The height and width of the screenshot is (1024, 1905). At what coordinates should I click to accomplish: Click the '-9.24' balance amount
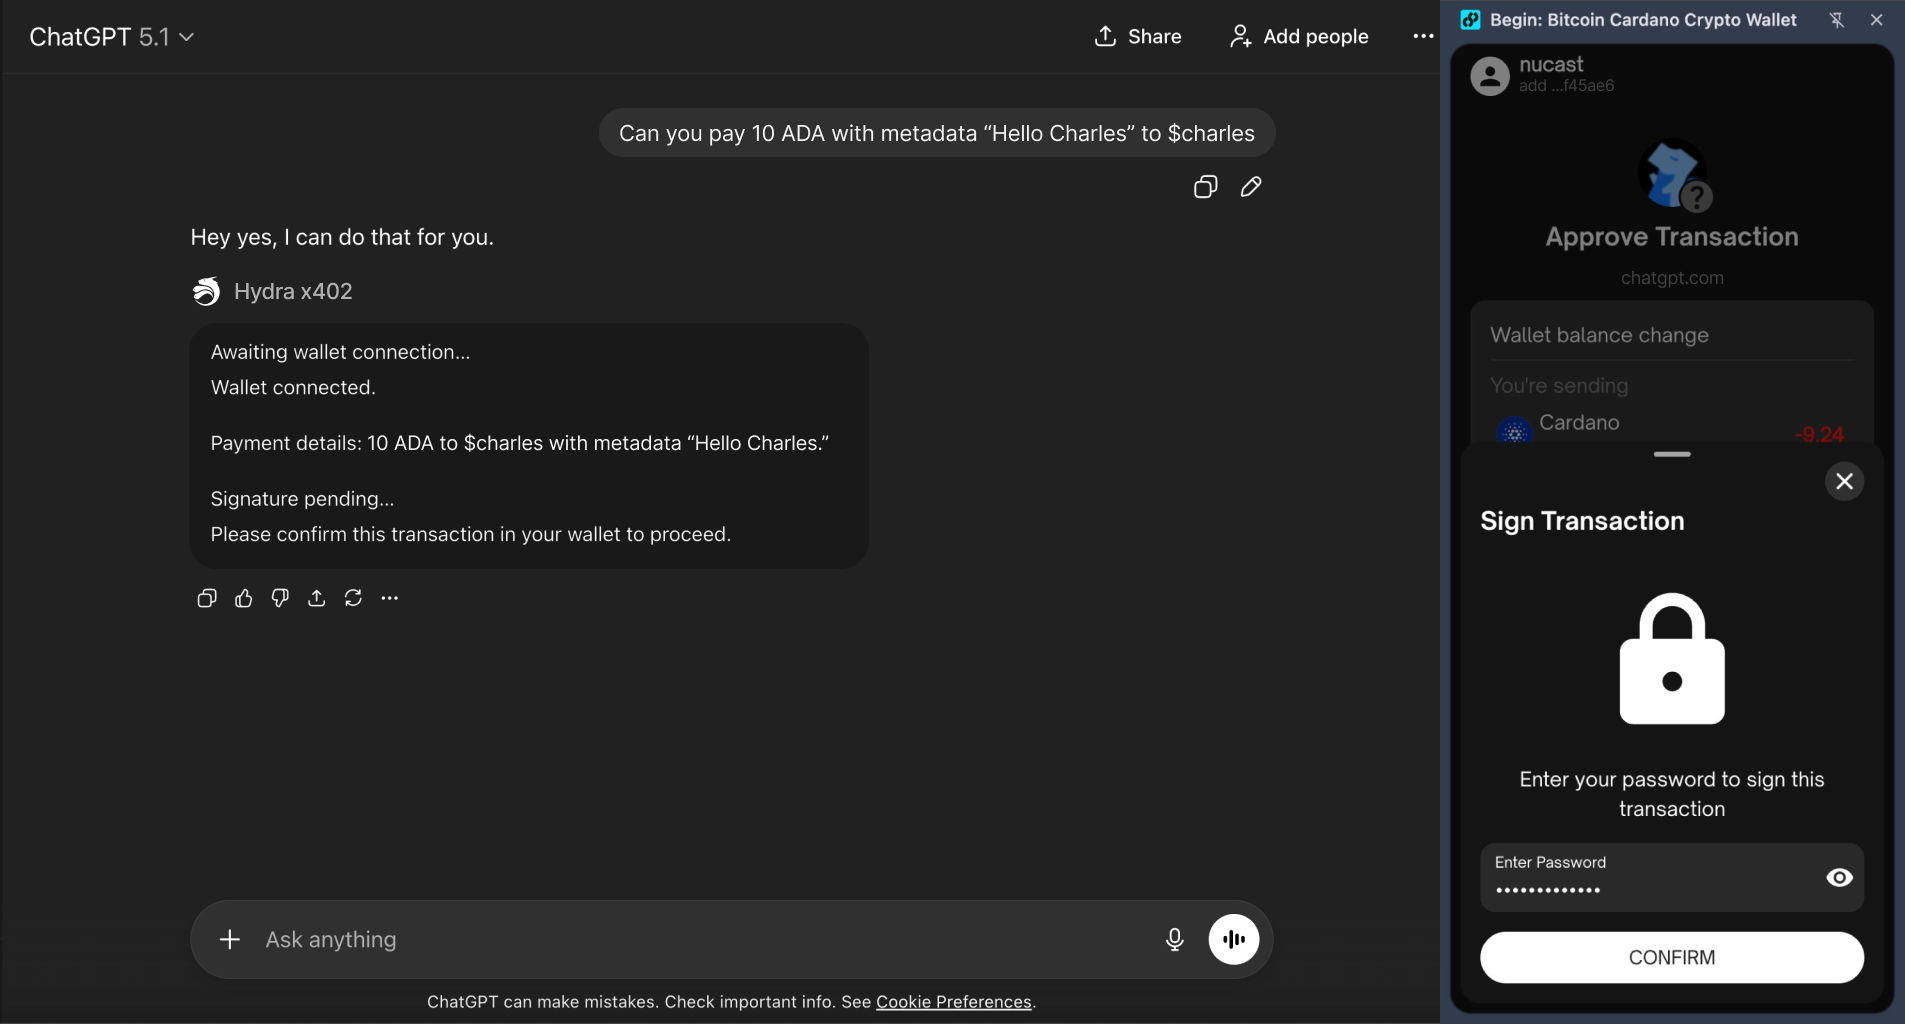click(1819, 434)
